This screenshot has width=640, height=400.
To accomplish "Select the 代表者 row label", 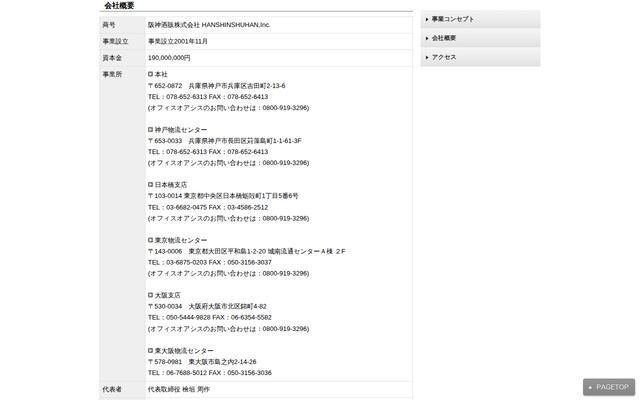I will [x=112, y=389].
